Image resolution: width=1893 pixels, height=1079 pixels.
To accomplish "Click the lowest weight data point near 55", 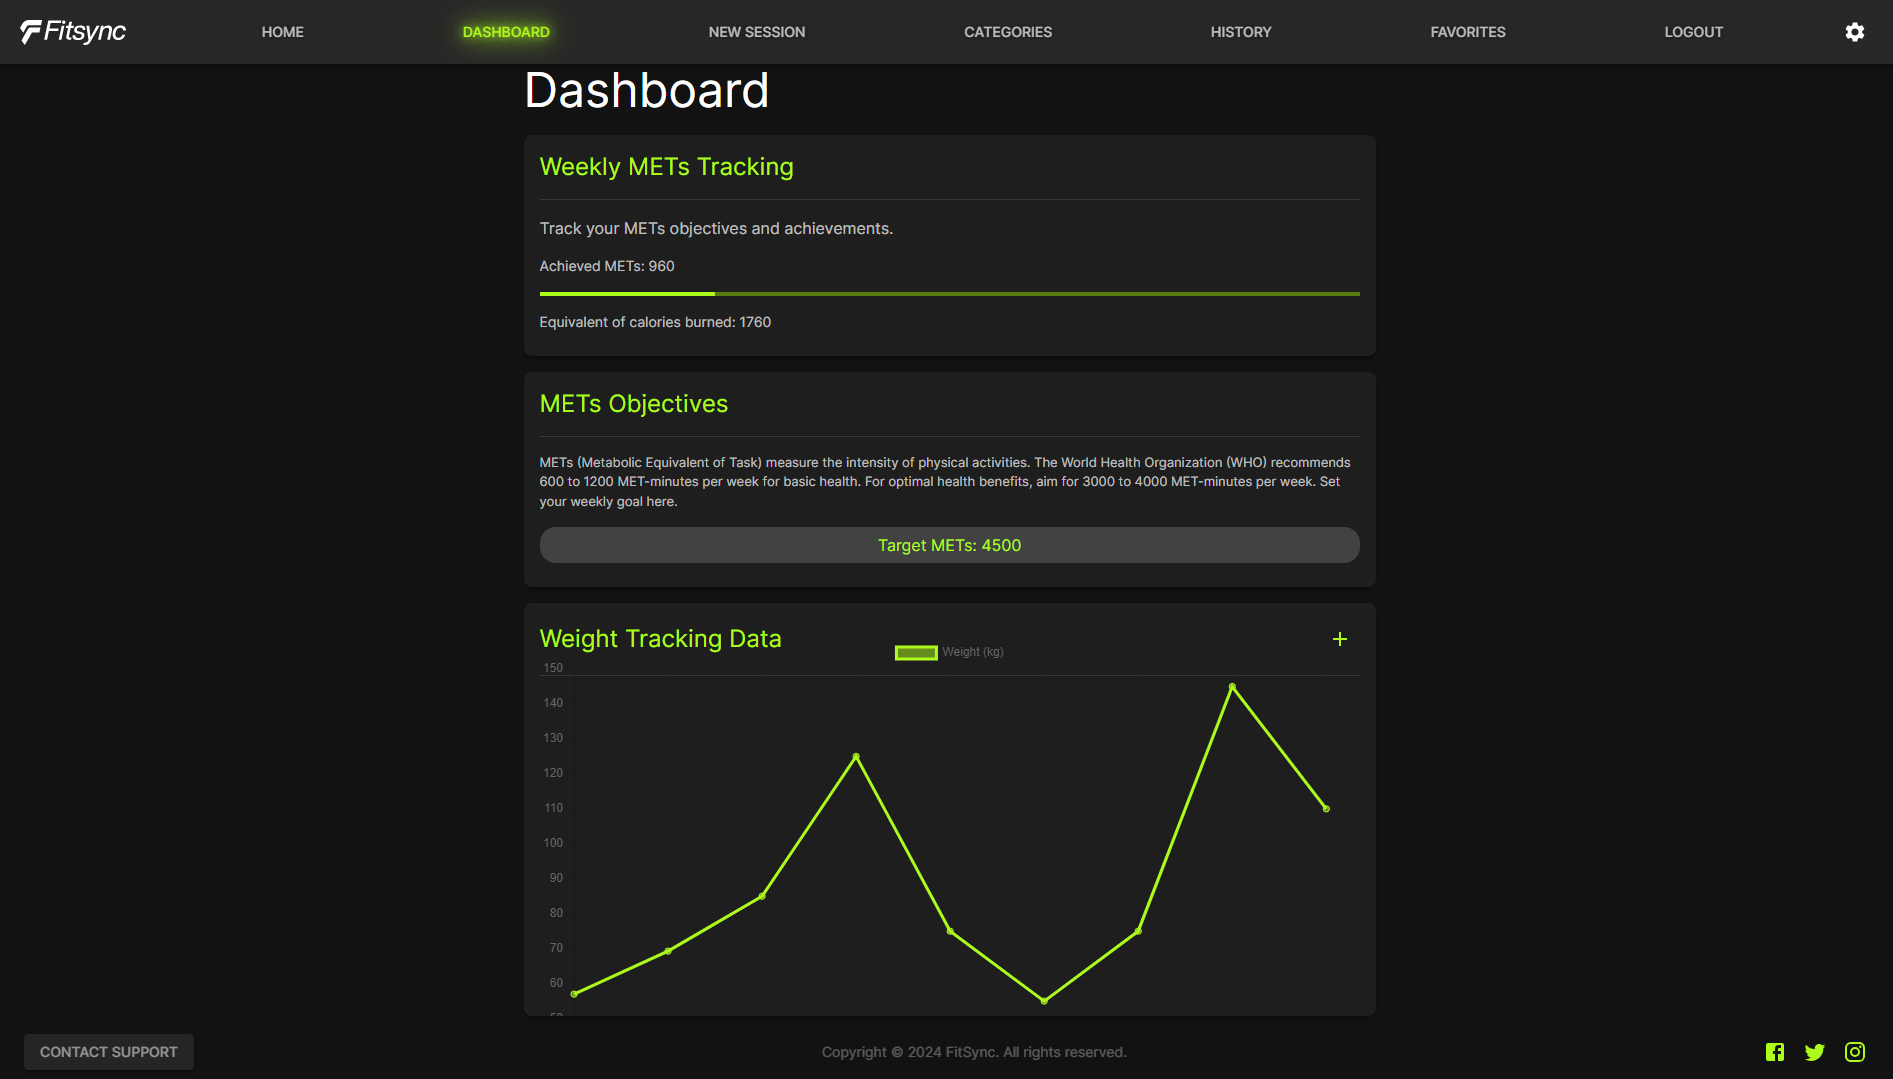I will pyautogui.click(x=1044, y=1001).
